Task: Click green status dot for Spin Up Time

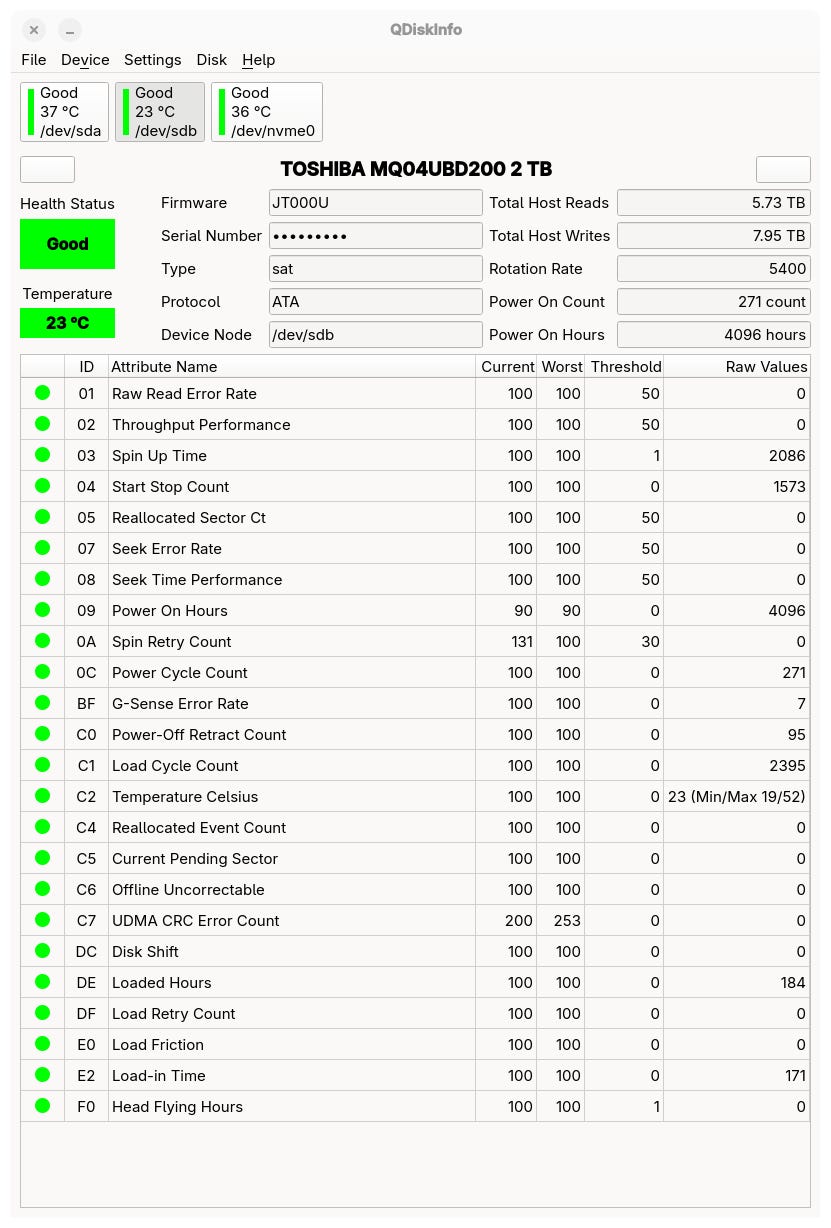Action: (42, 455)
